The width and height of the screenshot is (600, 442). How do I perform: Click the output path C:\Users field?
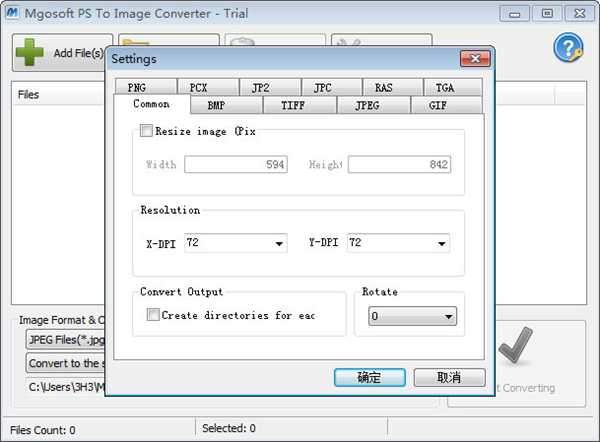[x=67, y=387]
